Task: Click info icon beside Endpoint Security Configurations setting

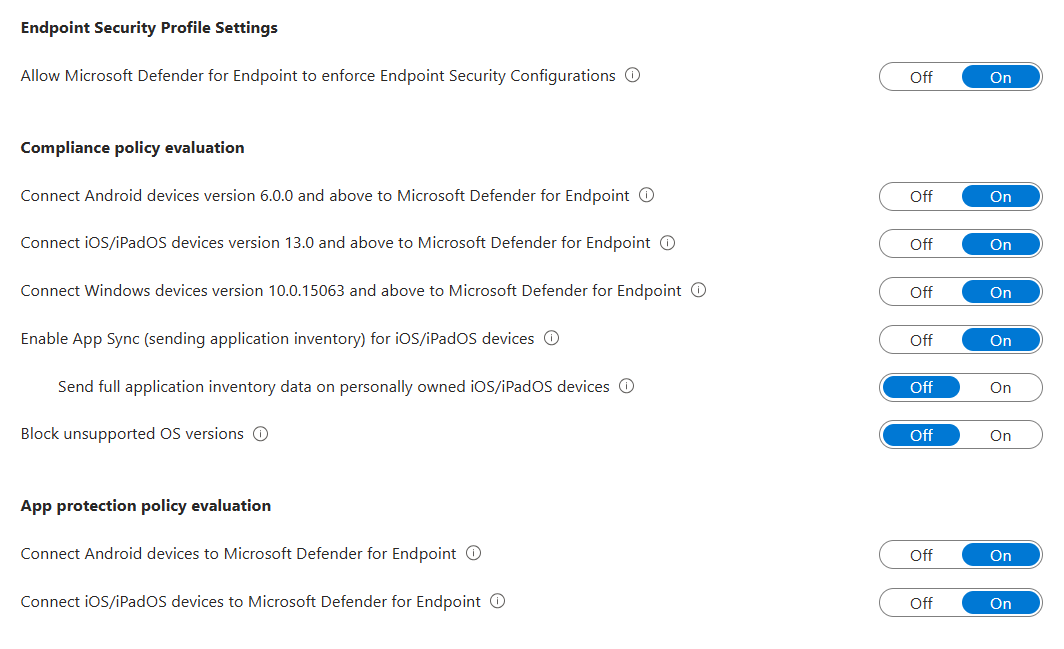Action: (632, 75)
